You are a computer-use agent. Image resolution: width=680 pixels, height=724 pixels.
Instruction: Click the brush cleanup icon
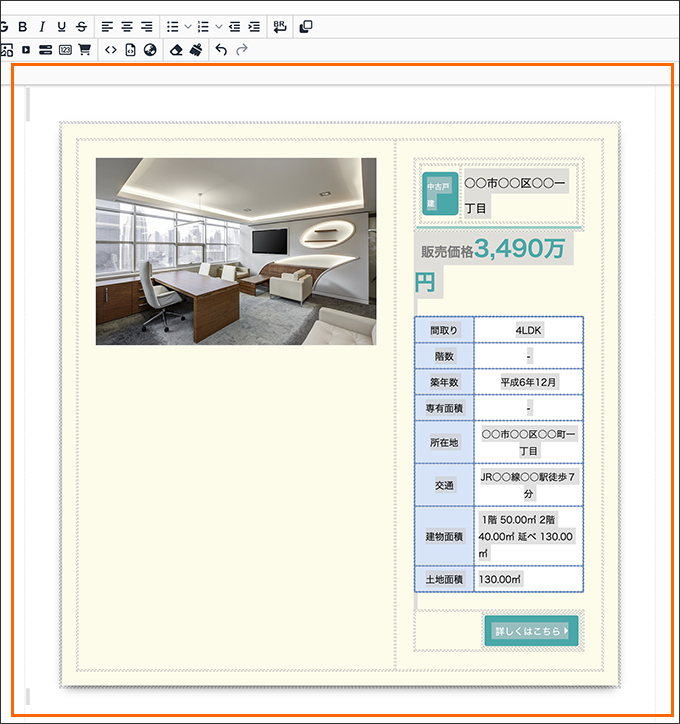(196, 50)
